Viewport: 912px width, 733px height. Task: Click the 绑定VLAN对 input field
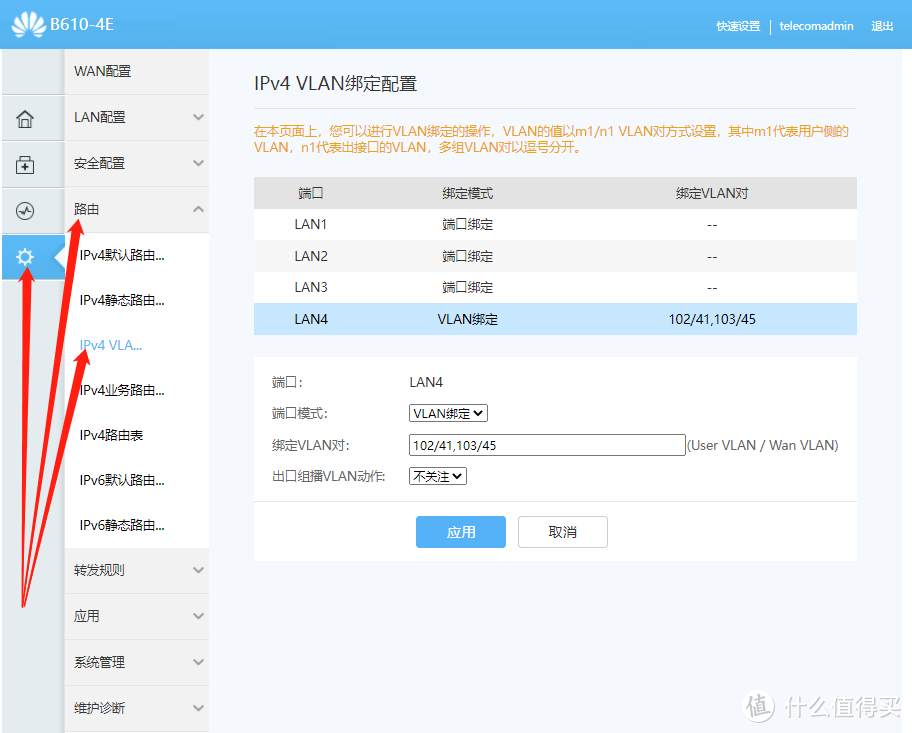tap(546, 444)
